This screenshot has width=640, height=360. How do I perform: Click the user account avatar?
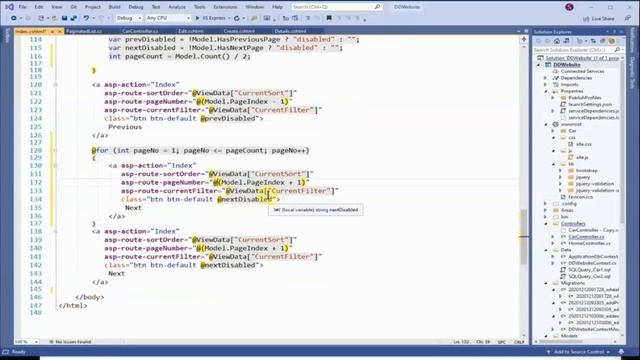[x=569, y=7]
